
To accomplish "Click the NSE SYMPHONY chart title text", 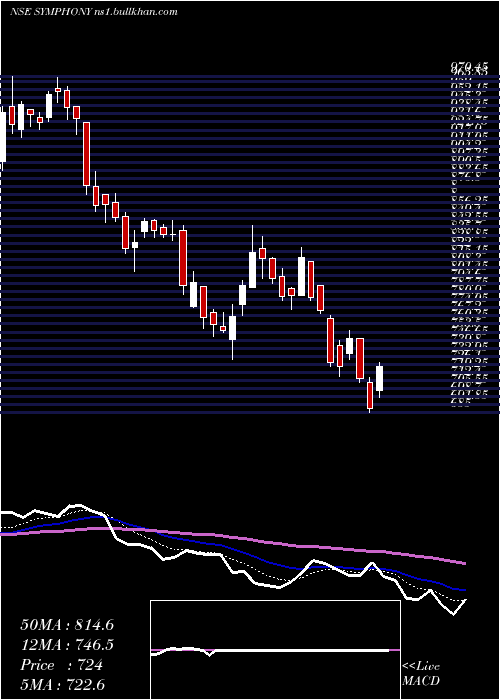I will 94,12.
